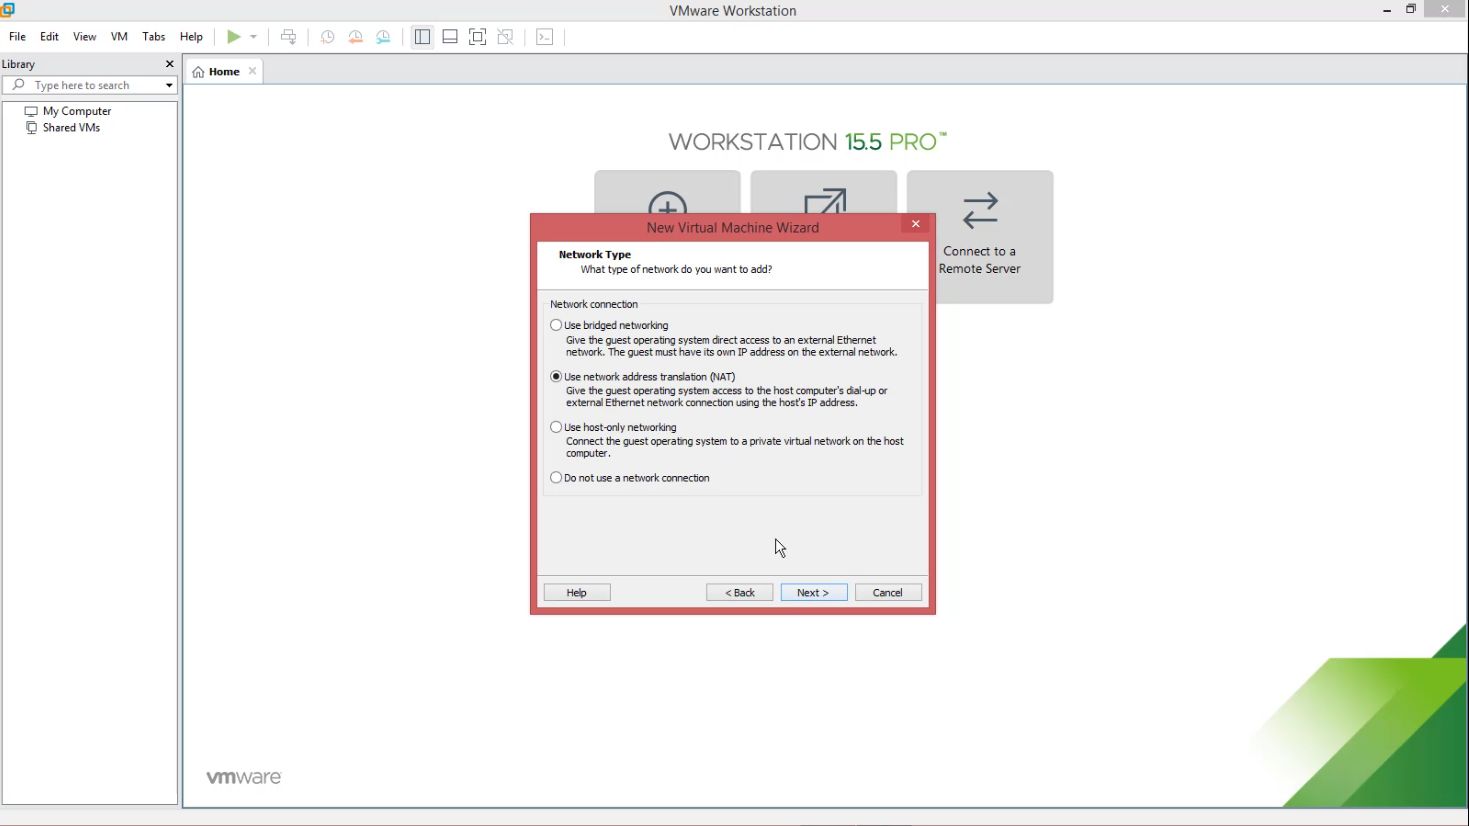Click the green Power On play icon
This screenshot has height=826, width=1469.
click(x=233, y=37)
